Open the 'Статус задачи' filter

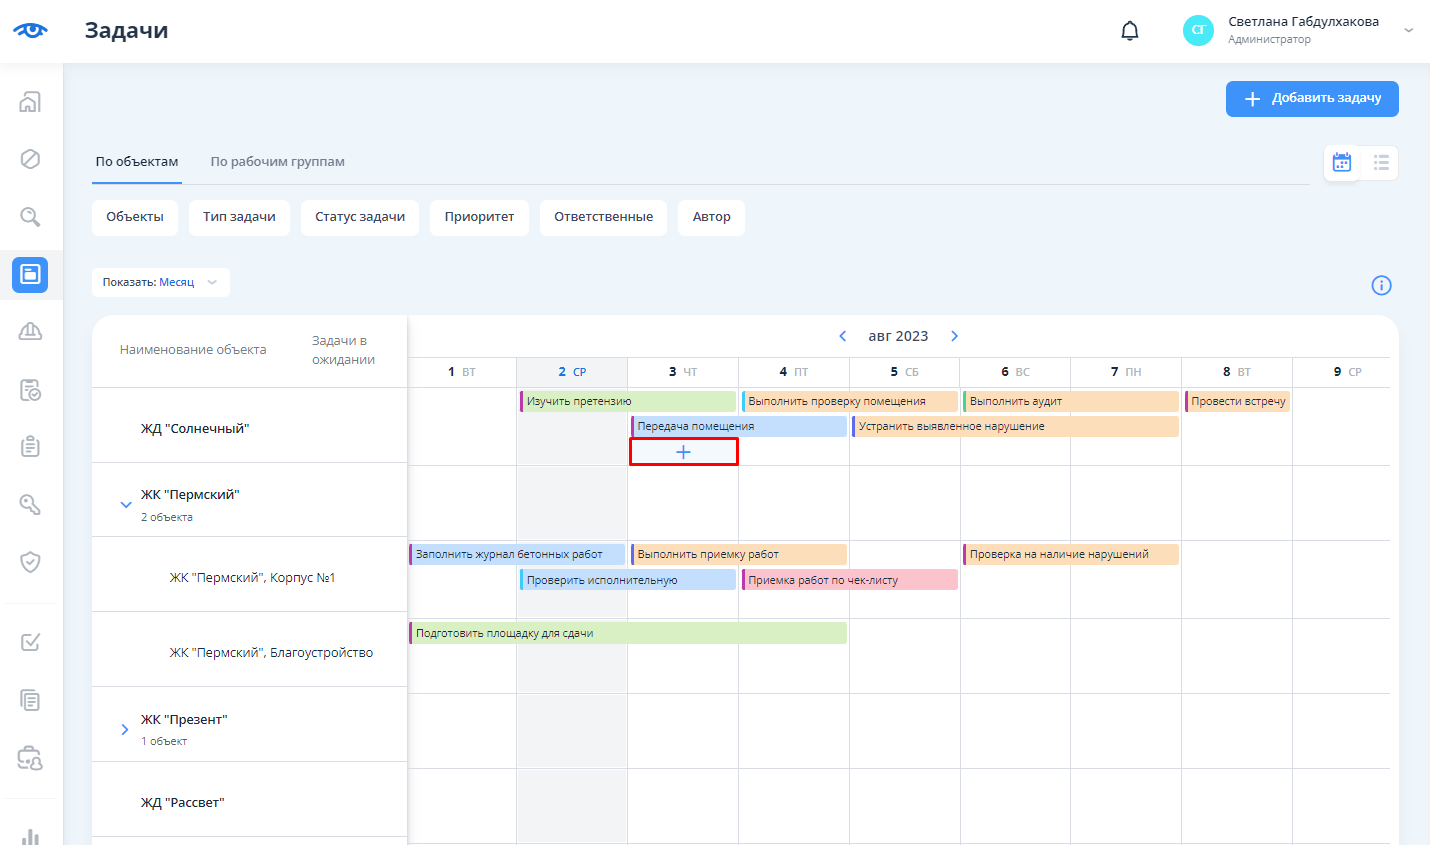click(360, 217)
